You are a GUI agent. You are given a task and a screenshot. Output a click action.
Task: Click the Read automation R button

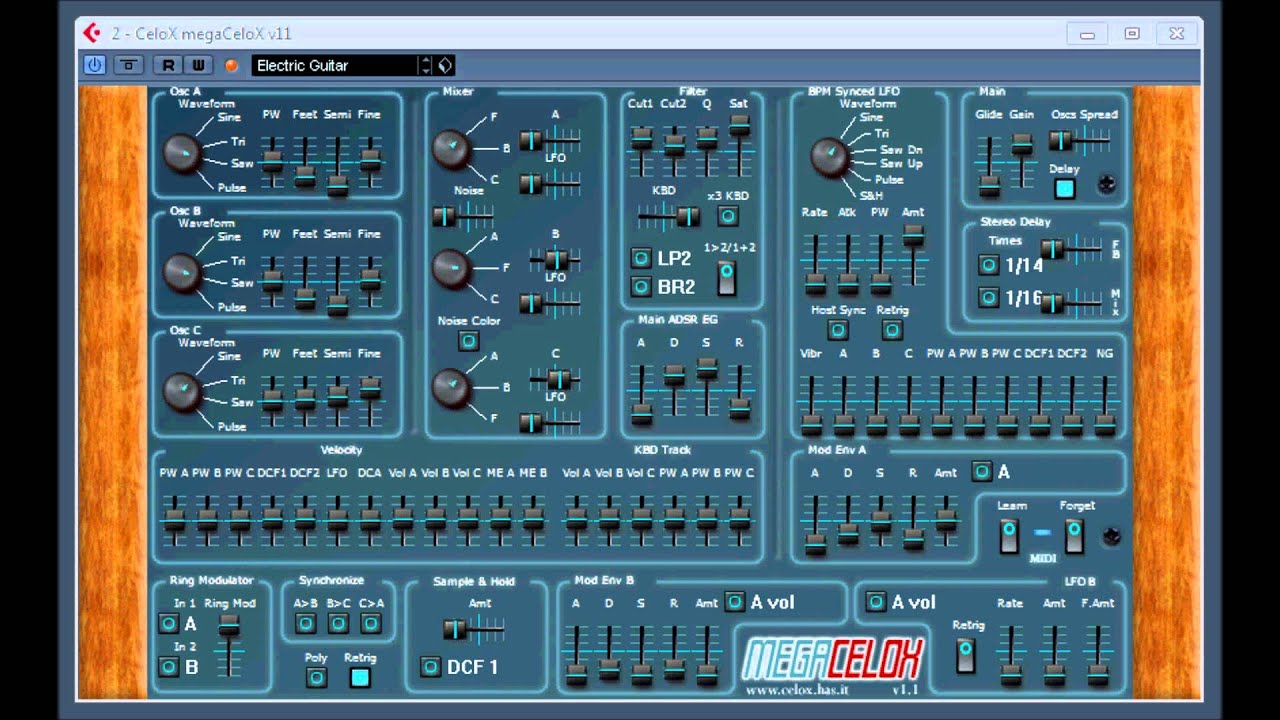pyautogui.click(x=168, y=65)
